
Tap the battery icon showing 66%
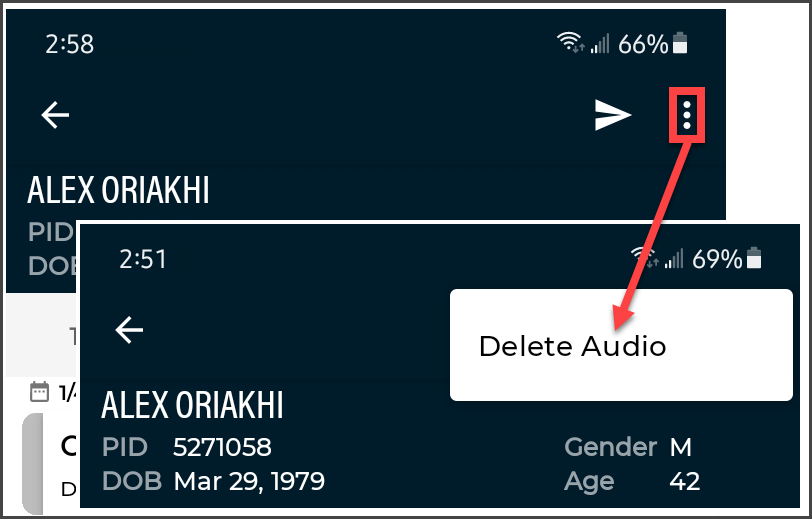click(x=681, y=43)
